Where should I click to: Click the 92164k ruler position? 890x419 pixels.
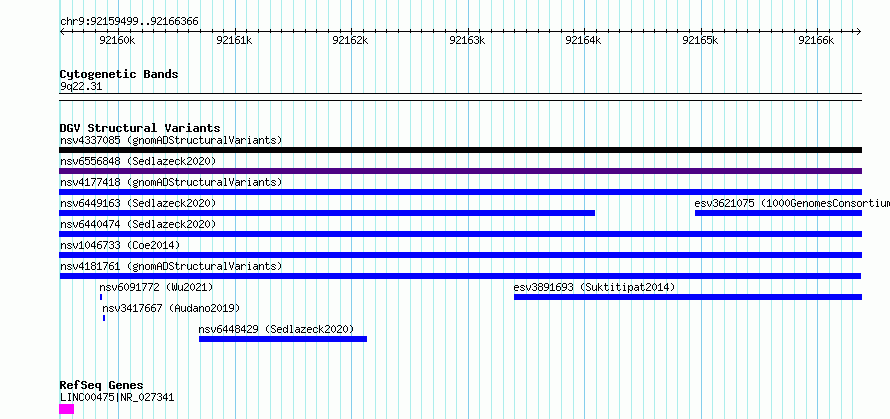point(584,40)
